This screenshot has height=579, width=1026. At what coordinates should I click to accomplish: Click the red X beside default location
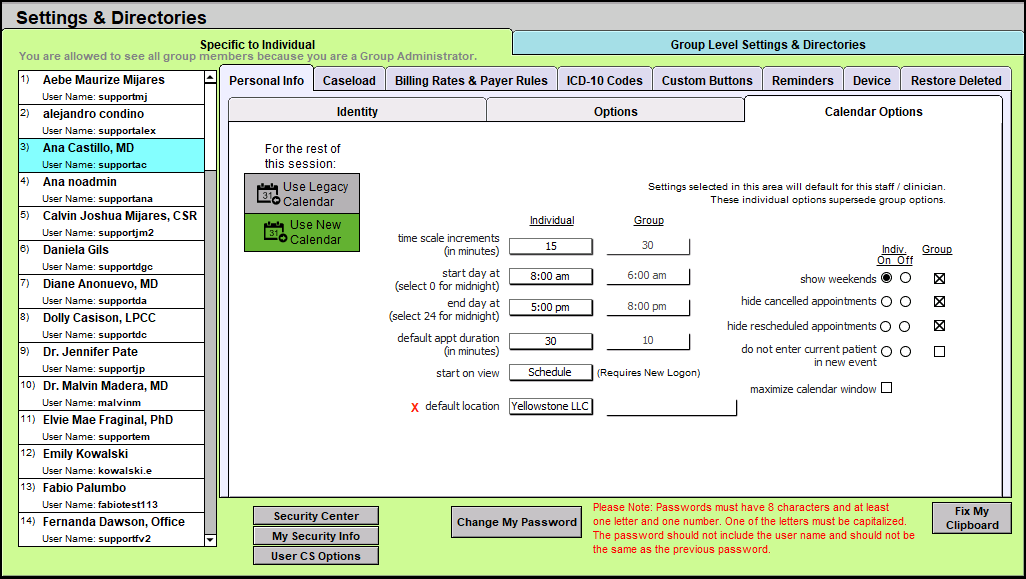[x=415, y=407]
